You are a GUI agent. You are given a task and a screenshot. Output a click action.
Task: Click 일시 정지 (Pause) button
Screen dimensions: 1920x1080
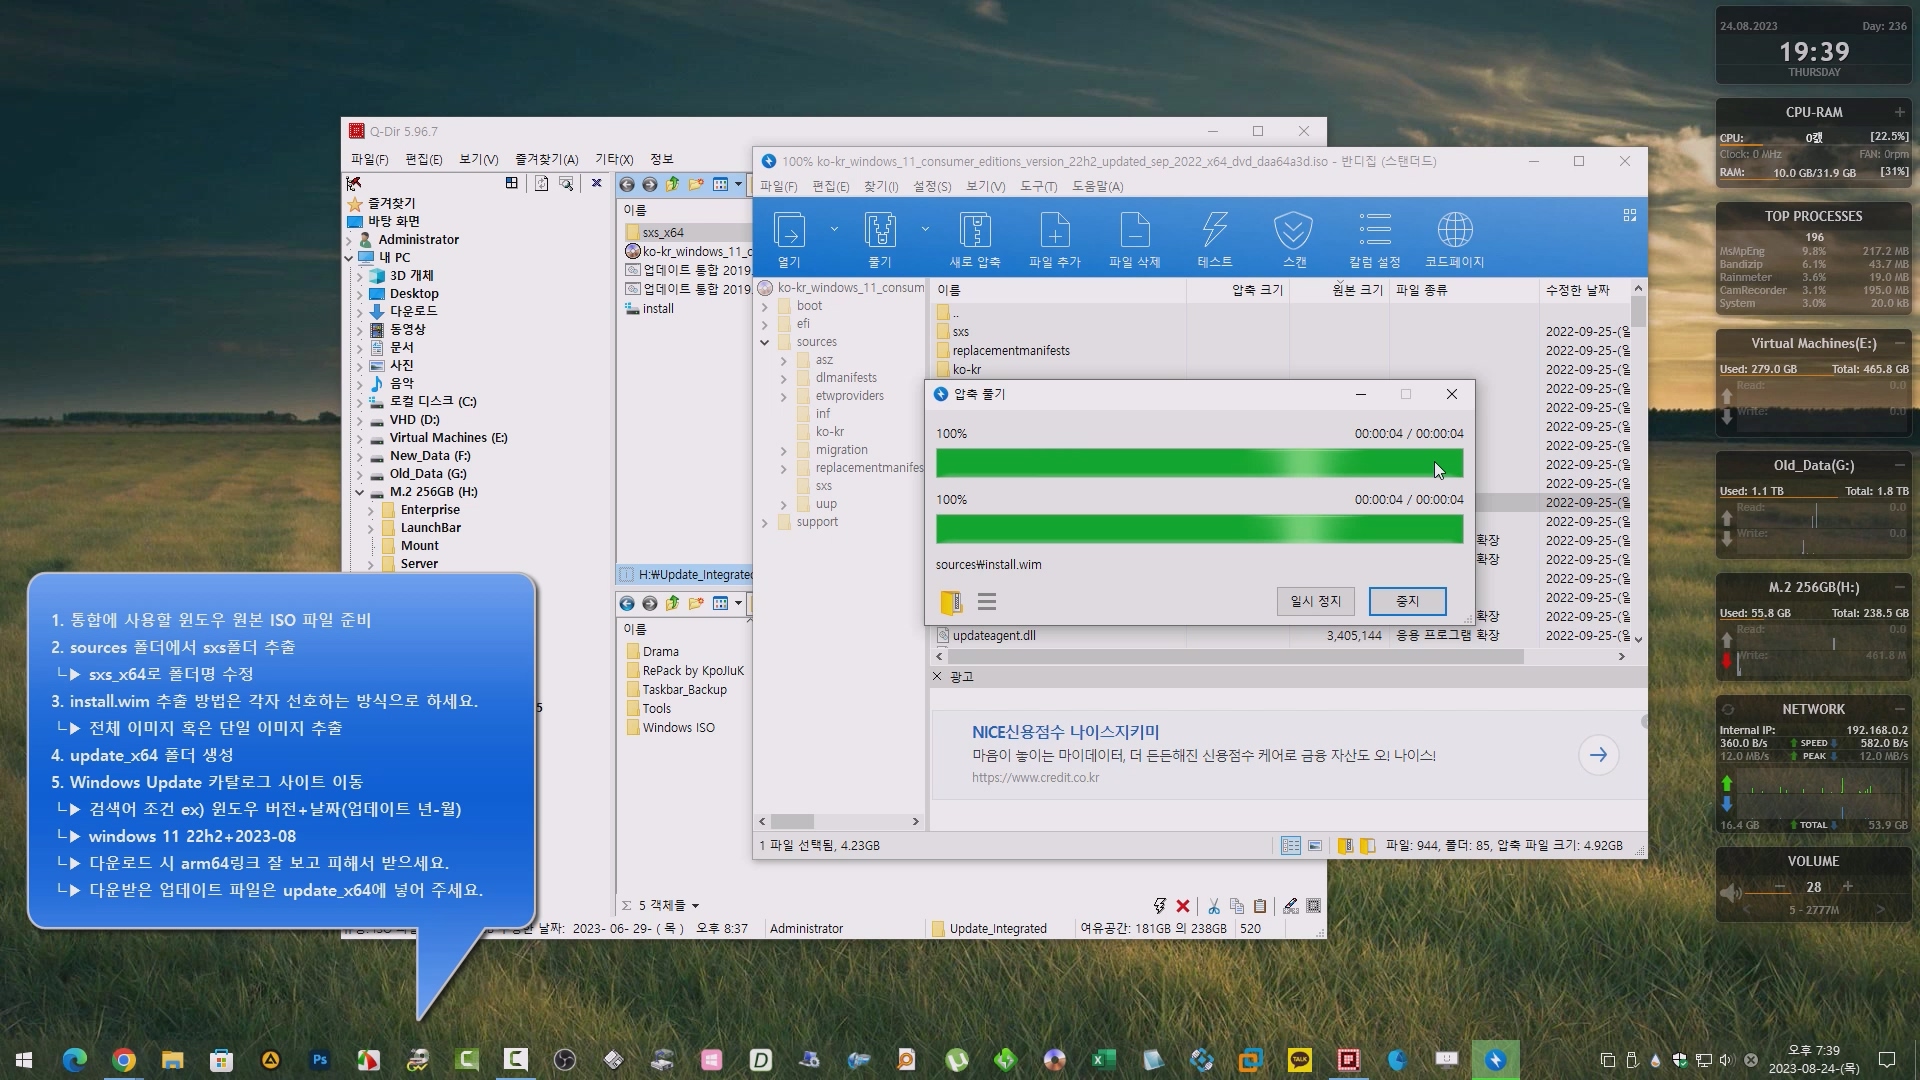coord(1315,601)
